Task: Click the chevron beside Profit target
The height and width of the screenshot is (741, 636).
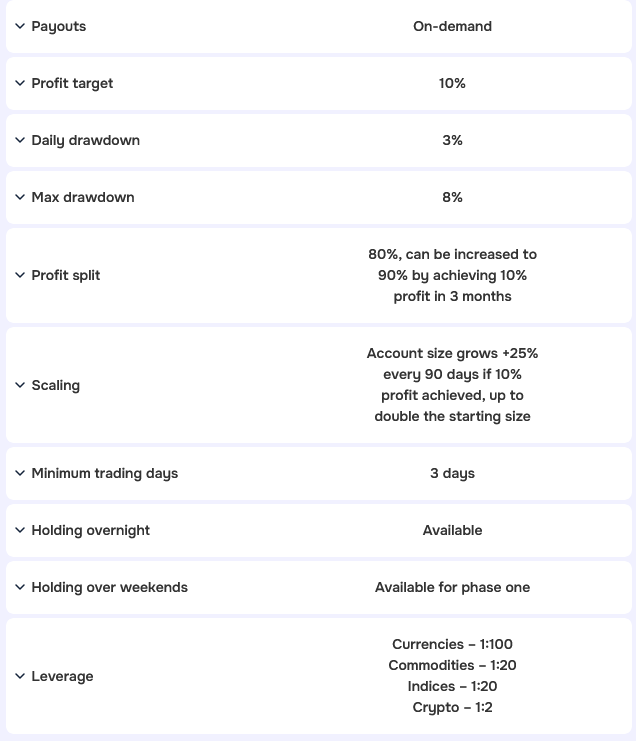Action: pos(20,83)
